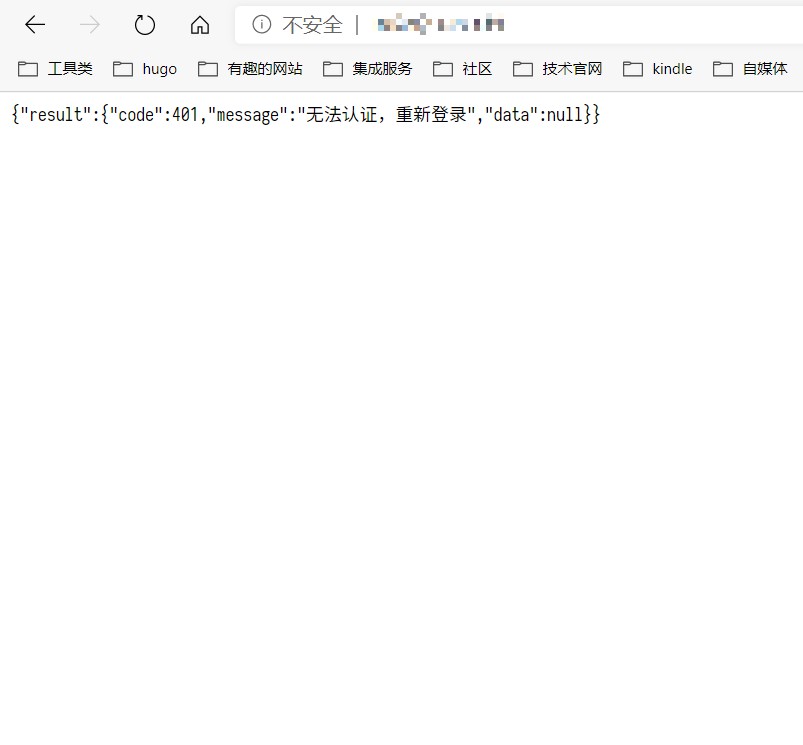Expand the hugo bookmark folder
803x745 pixels.
(146, 69)
